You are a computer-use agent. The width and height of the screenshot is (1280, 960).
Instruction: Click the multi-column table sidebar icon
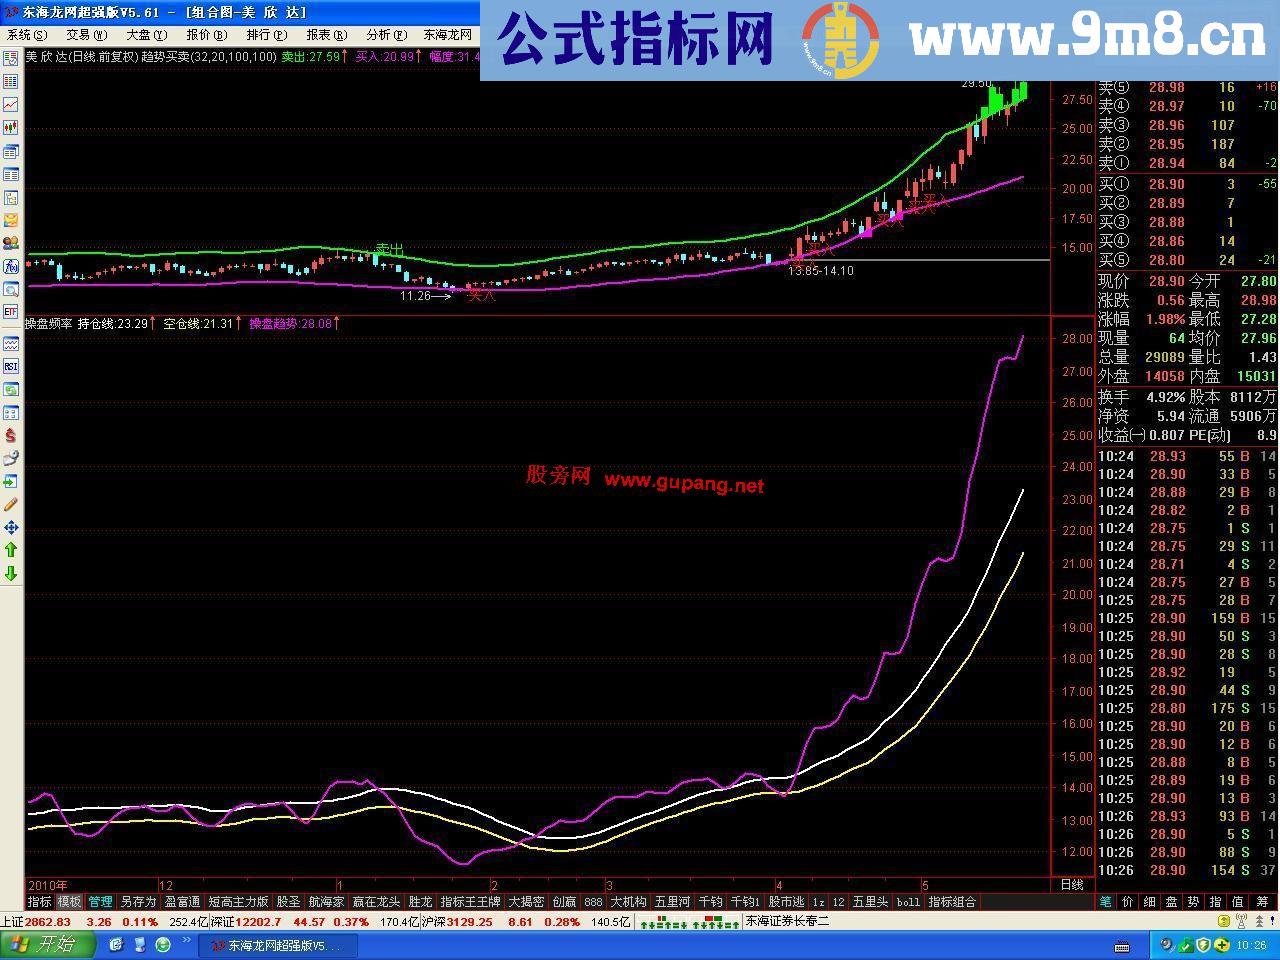(x=11, y=175)
